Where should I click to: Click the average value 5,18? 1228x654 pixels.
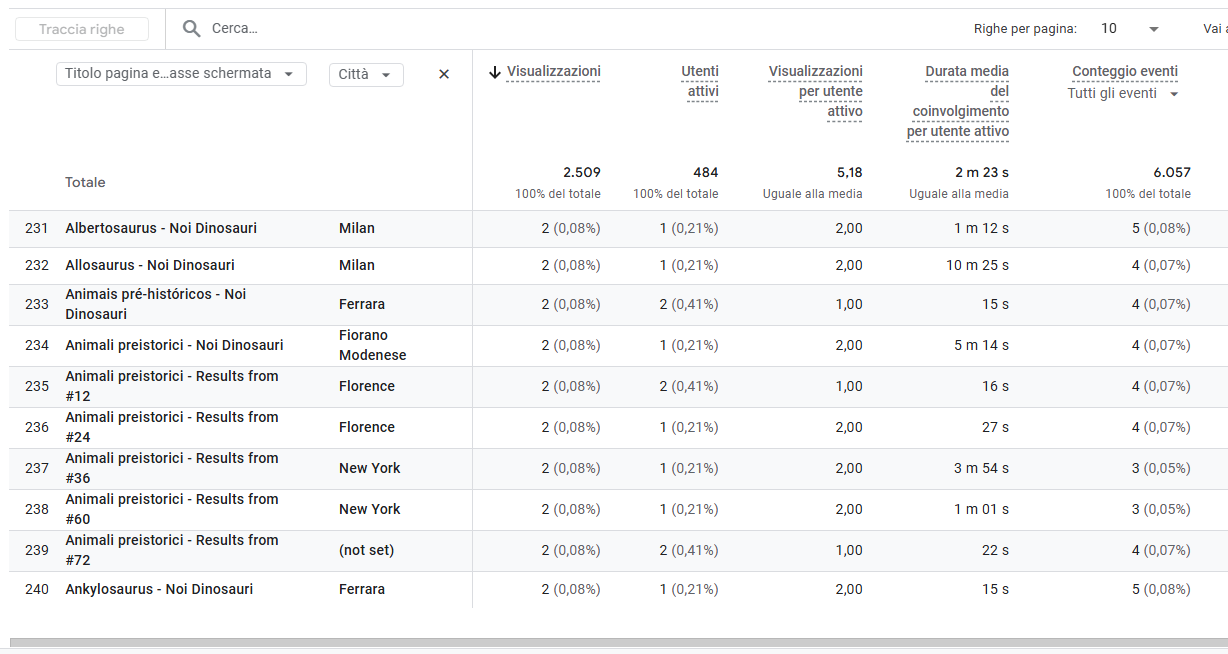click(x=850, y=172)
